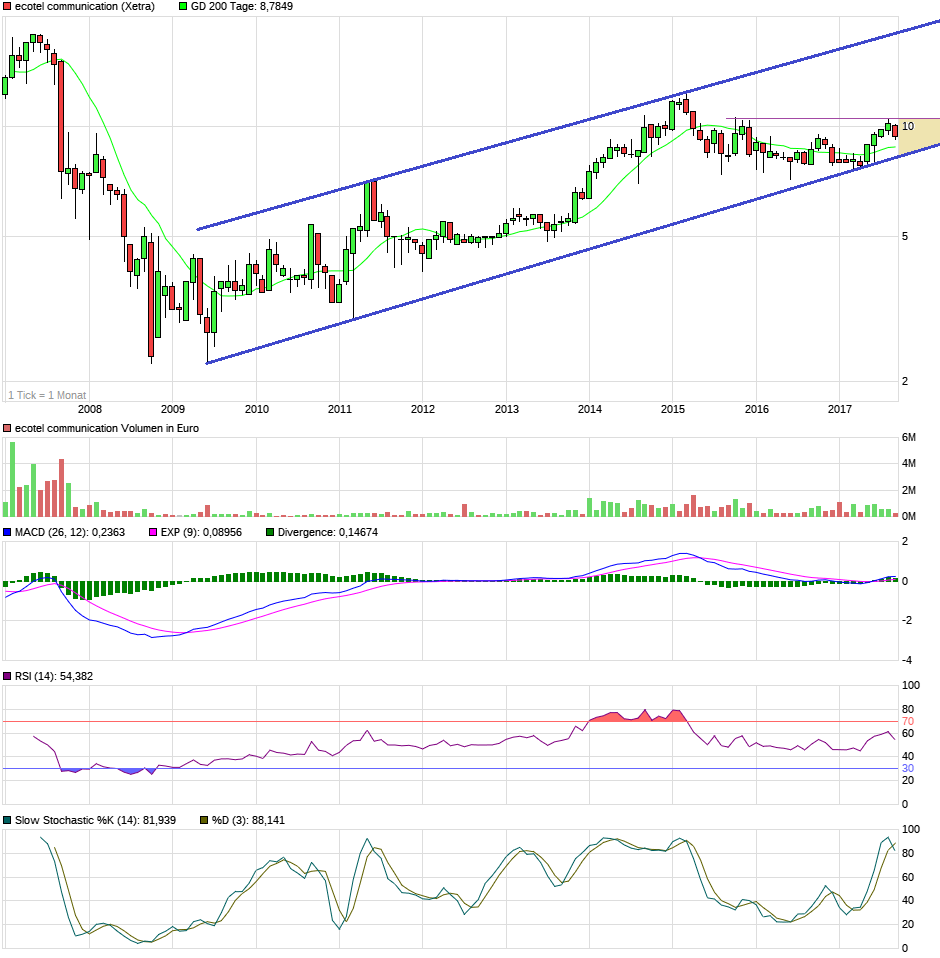Click the blue 30 RSI oversold label

908,769
